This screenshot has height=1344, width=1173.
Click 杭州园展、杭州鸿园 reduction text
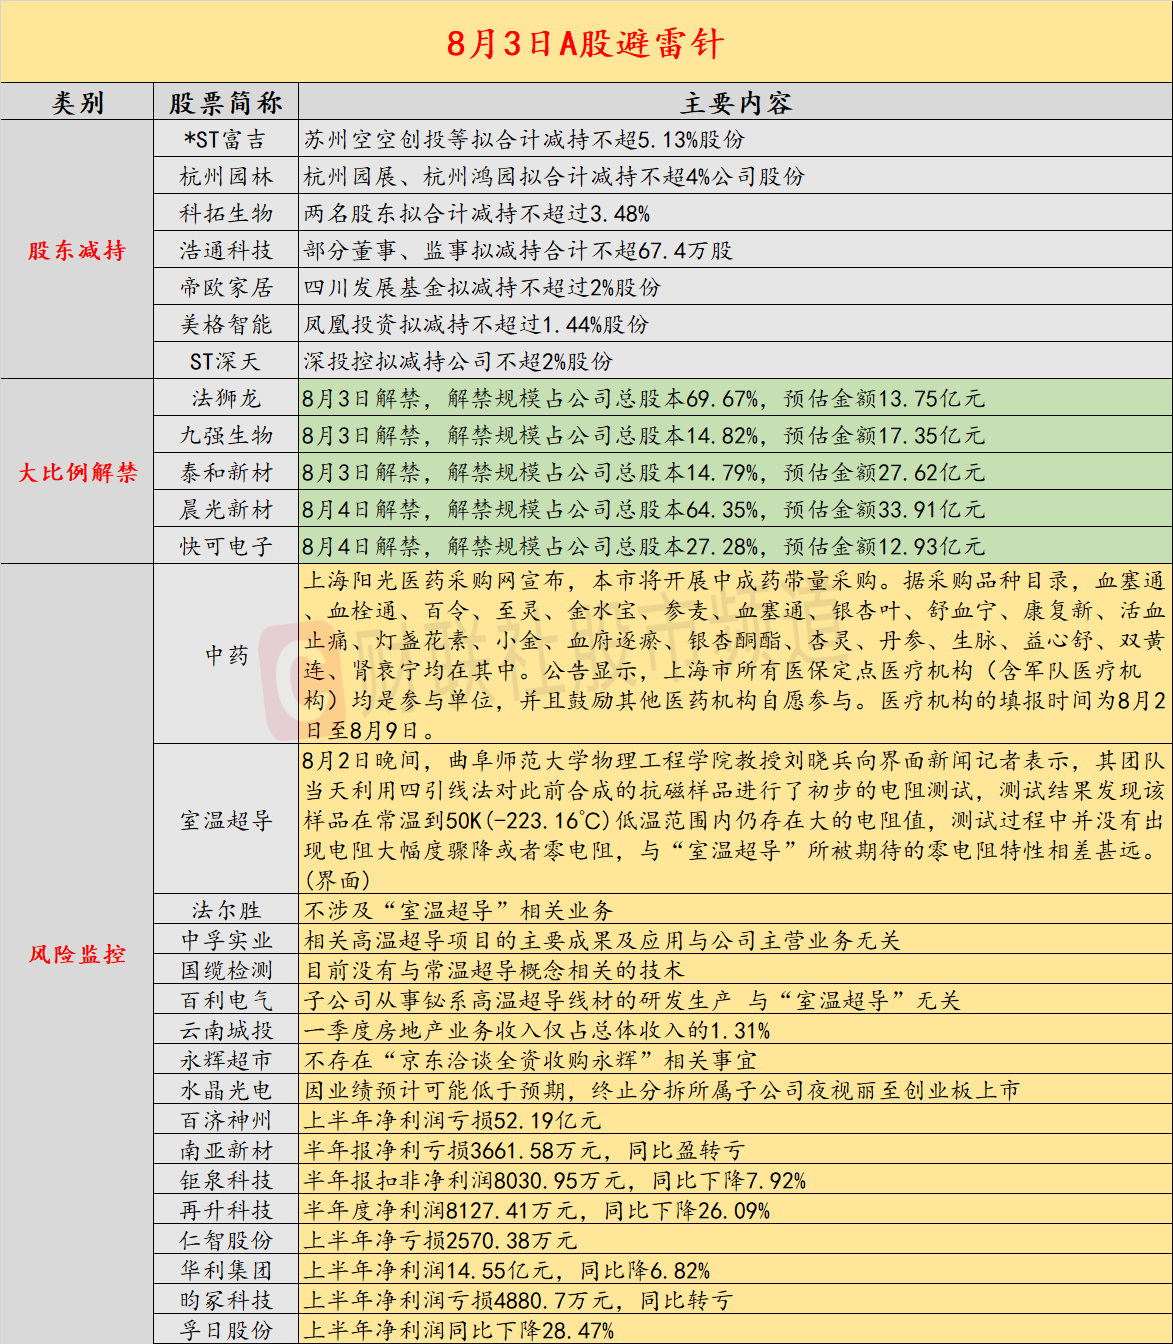tap(554, 177)
